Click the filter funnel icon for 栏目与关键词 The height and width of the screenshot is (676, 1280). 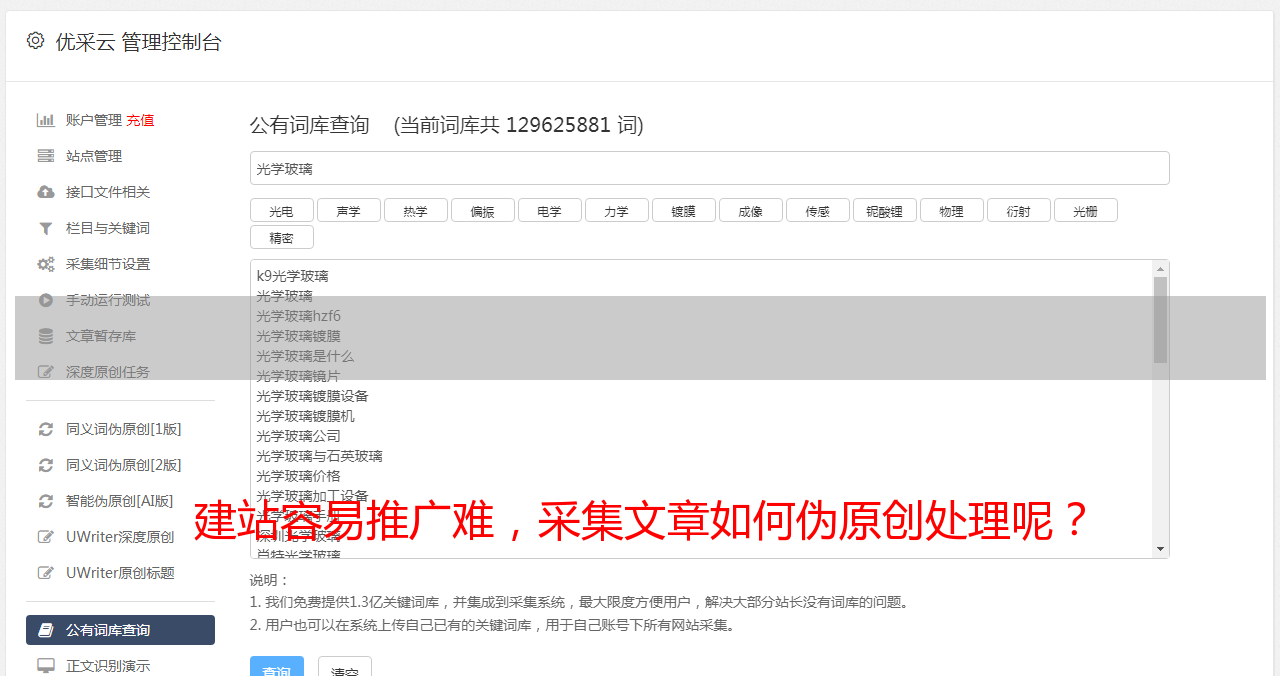point(46,228)
